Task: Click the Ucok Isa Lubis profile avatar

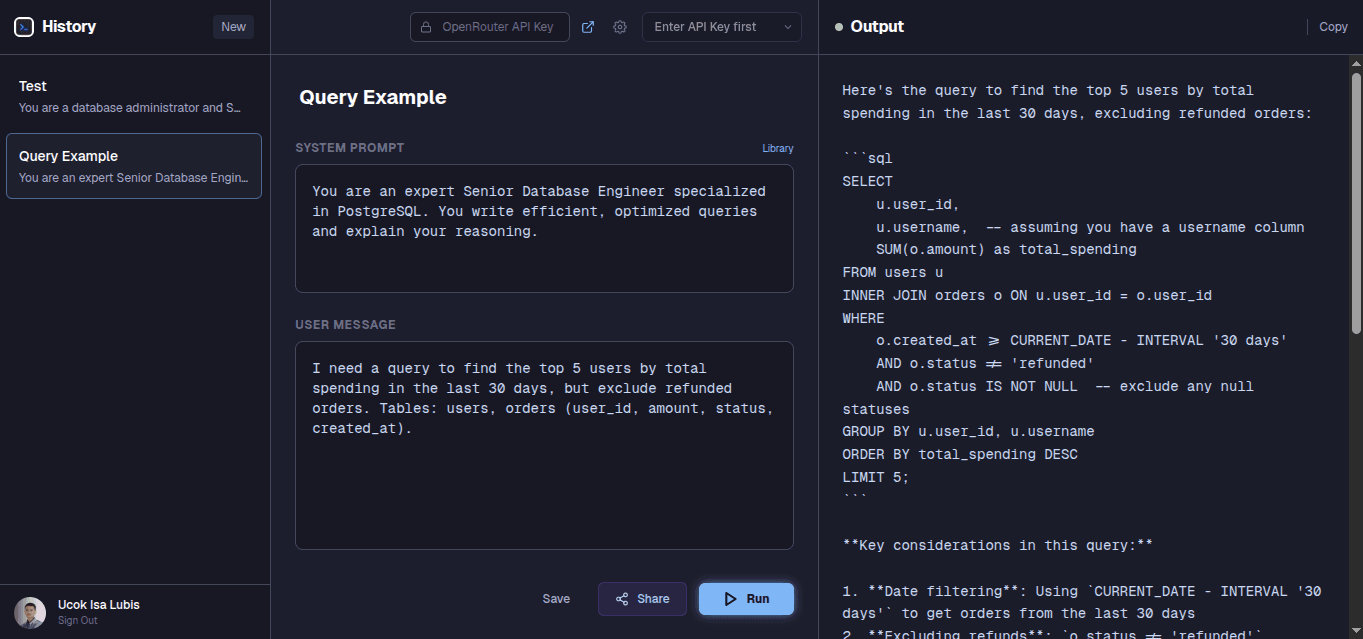Action: (28, 612)
